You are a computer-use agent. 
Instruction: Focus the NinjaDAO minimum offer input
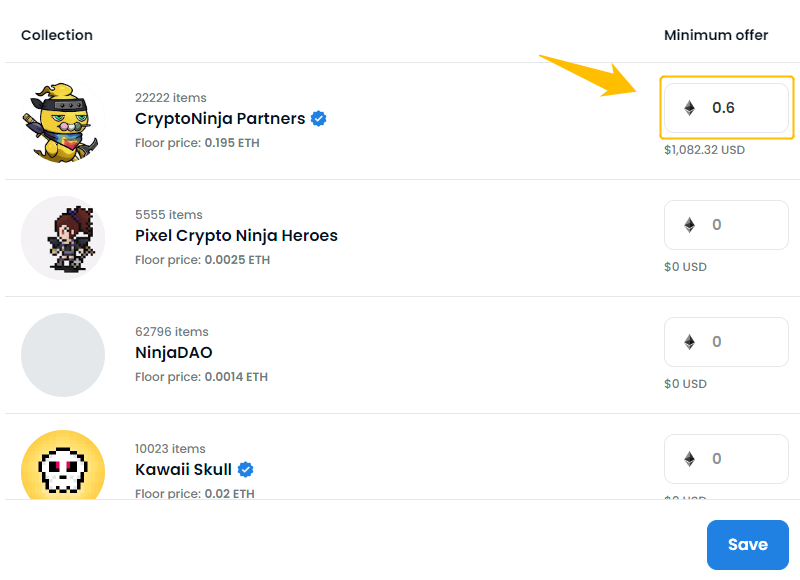[727, 342]
